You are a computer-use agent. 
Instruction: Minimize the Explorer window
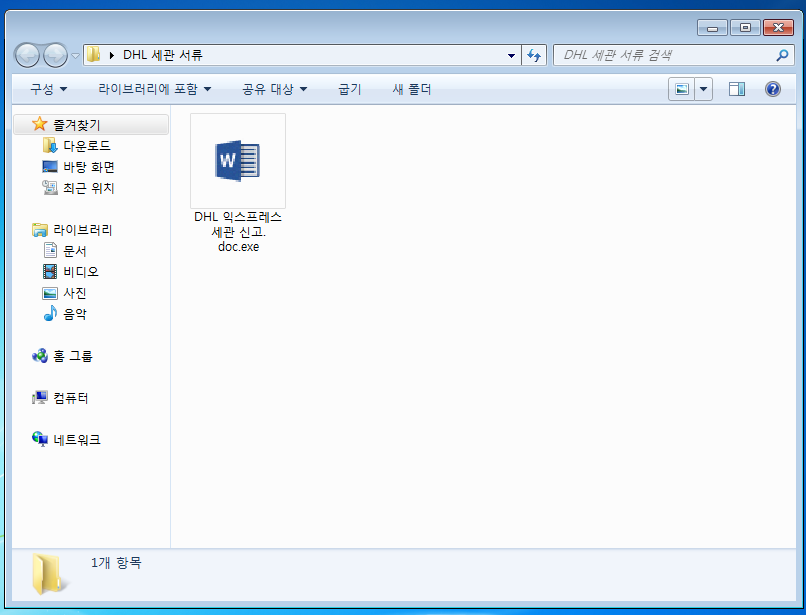point(712,28)
